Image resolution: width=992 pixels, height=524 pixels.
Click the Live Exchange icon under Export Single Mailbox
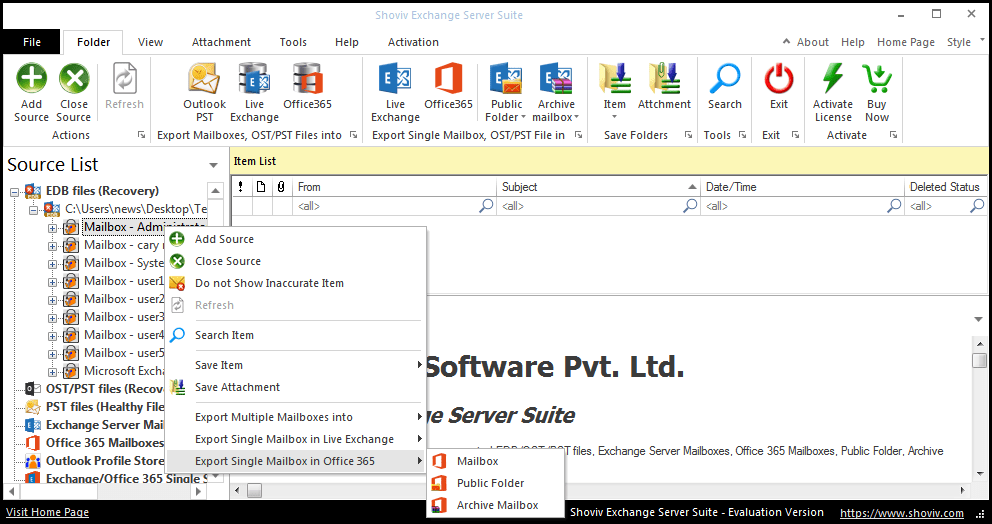tap(395, 78)
